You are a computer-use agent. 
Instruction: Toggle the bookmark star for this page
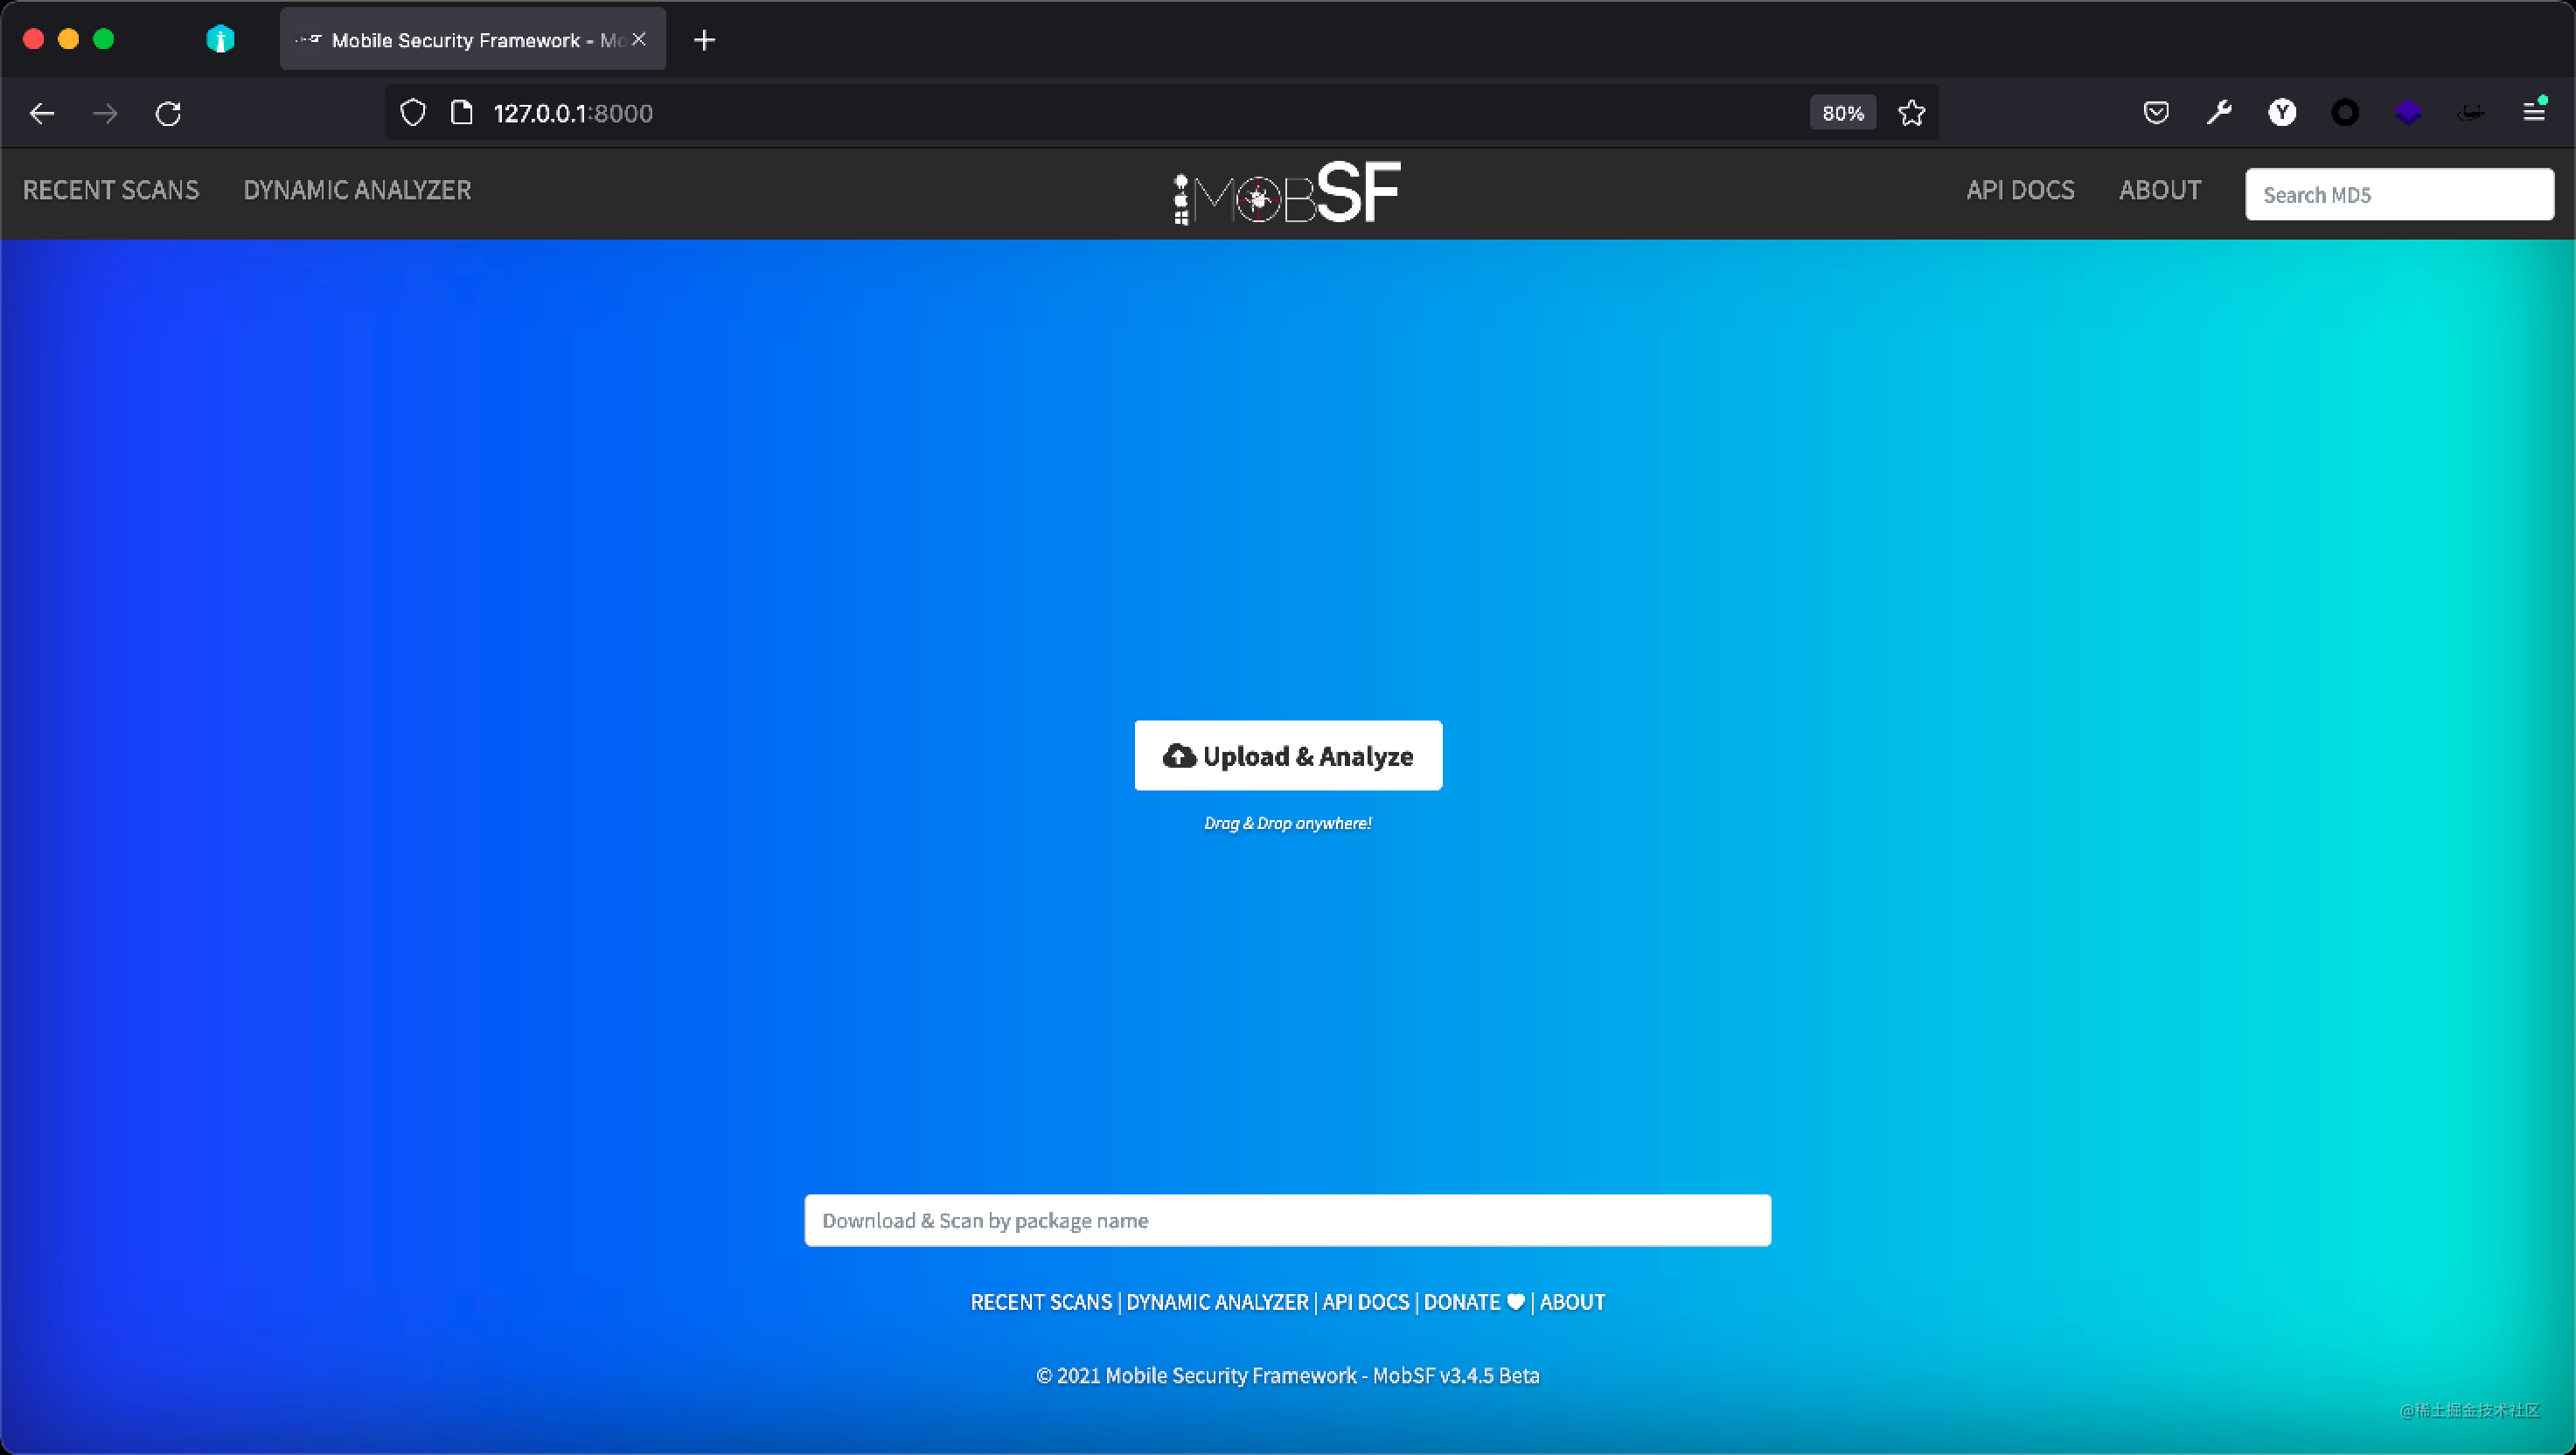1911,112
